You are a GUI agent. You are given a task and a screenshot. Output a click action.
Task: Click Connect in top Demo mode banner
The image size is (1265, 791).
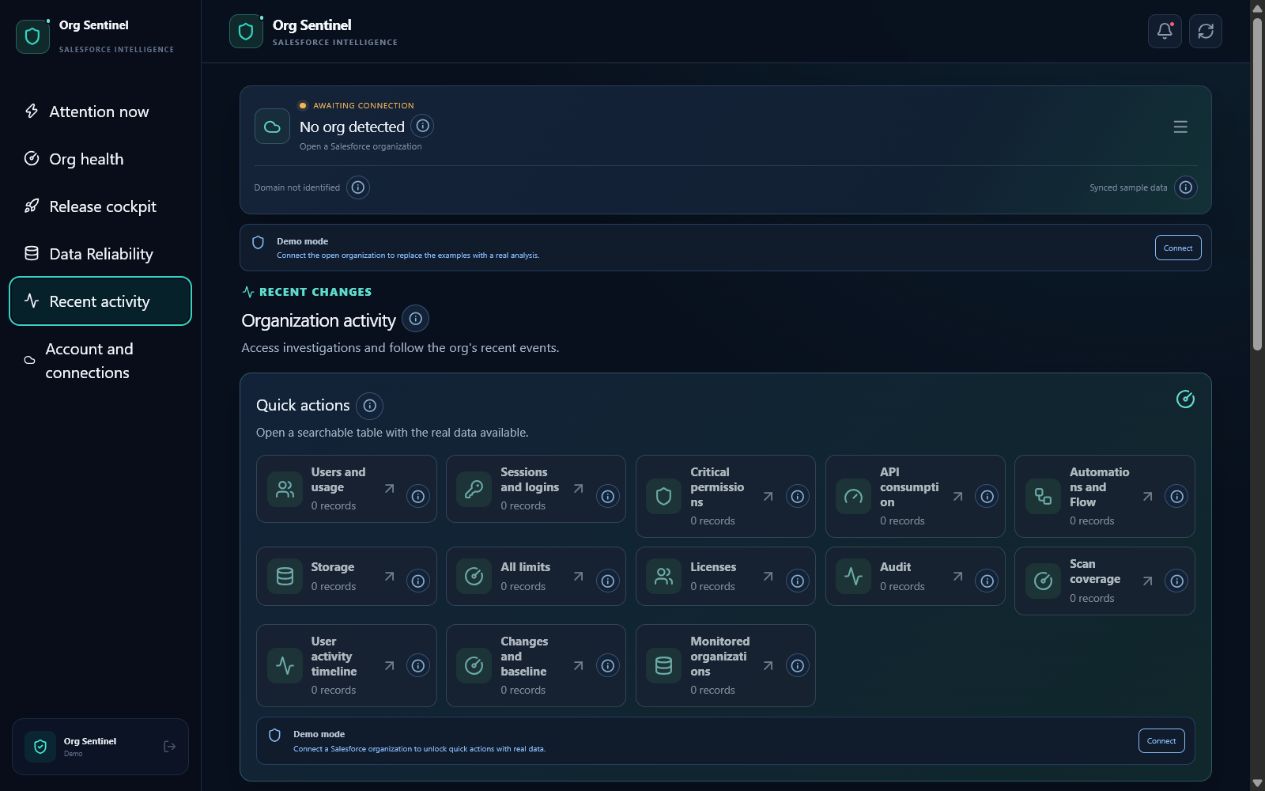[1178, 247]
